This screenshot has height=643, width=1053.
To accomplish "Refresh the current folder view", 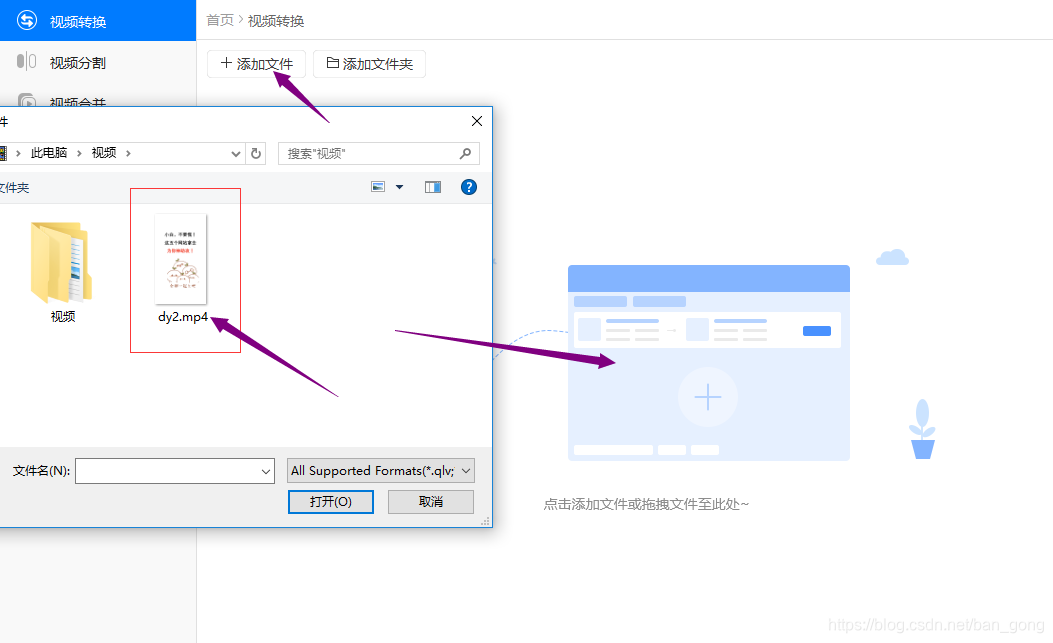I will [x=256, y=153].
